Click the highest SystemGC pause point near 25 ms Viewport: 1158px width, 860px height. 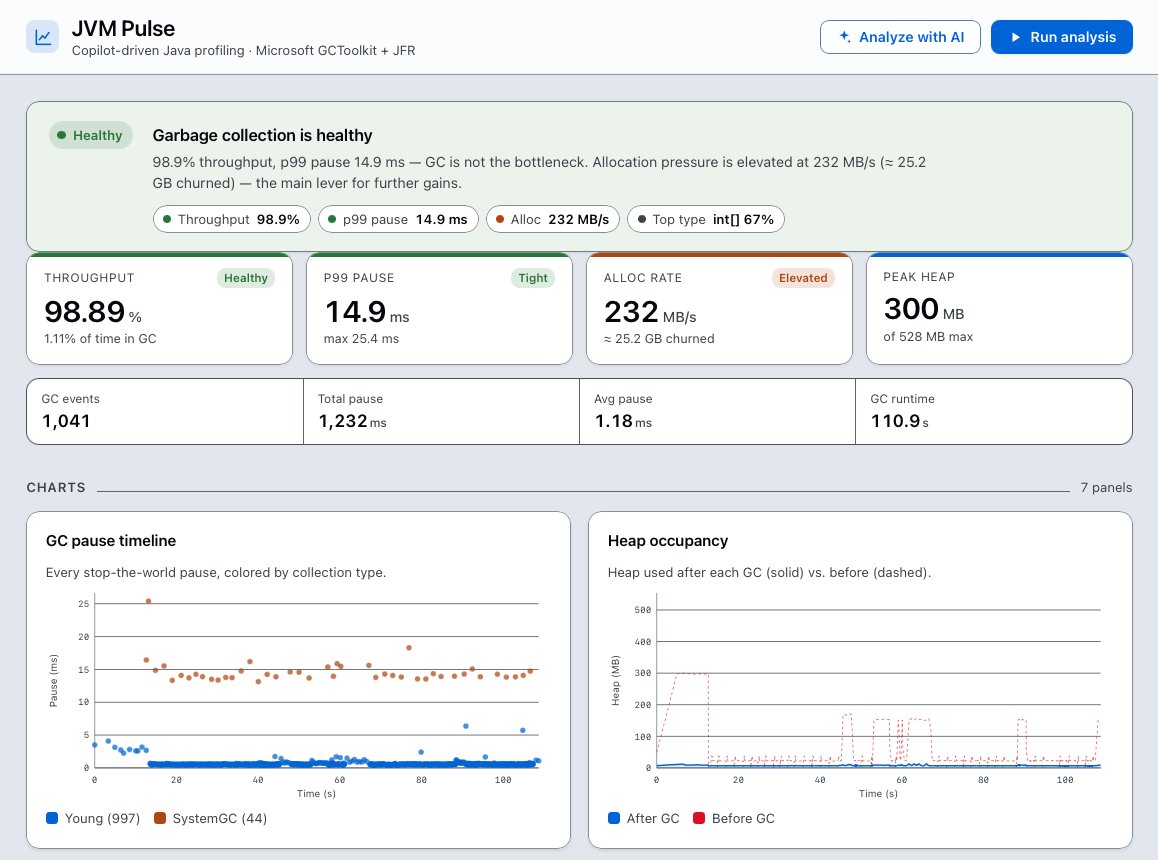pyautogui.click(x=148, y=601)
